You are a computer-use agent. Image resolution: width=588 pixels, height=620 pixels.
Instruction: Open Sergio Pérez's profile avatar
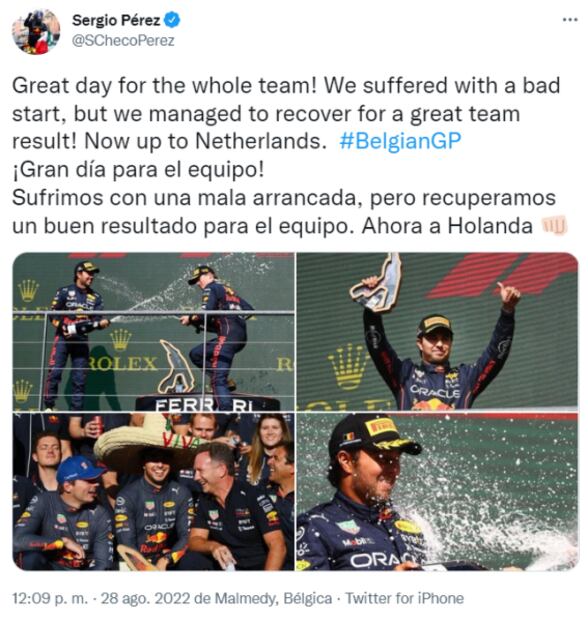(36, 32)
